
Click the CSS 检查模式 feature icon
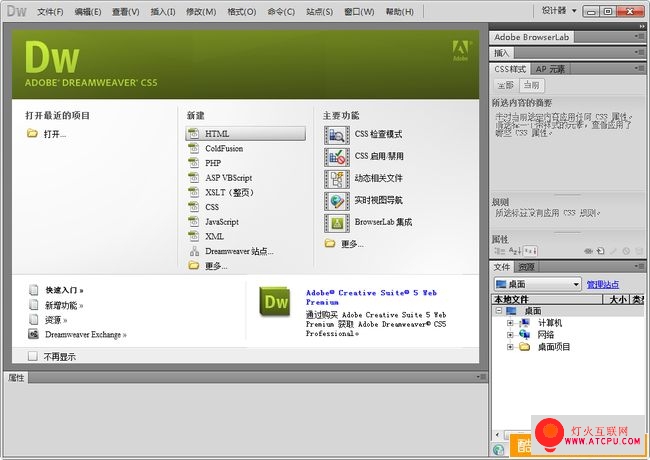tap(337, 135)
